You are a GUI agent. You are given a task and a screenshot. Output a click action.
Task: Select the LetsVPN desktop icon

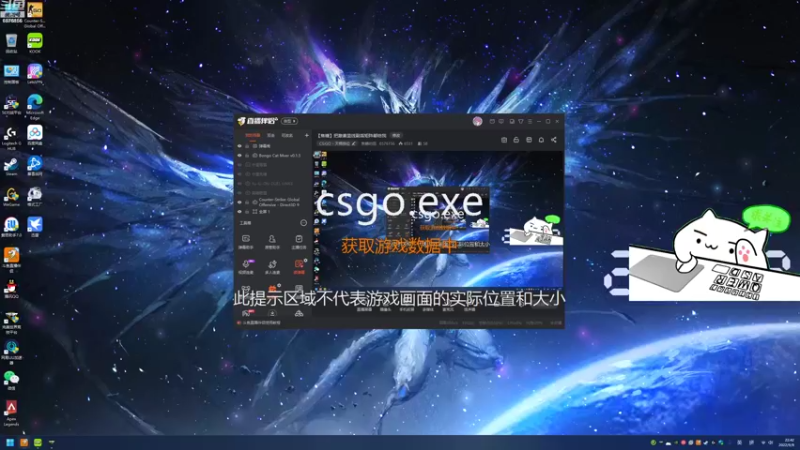point(35,73)
